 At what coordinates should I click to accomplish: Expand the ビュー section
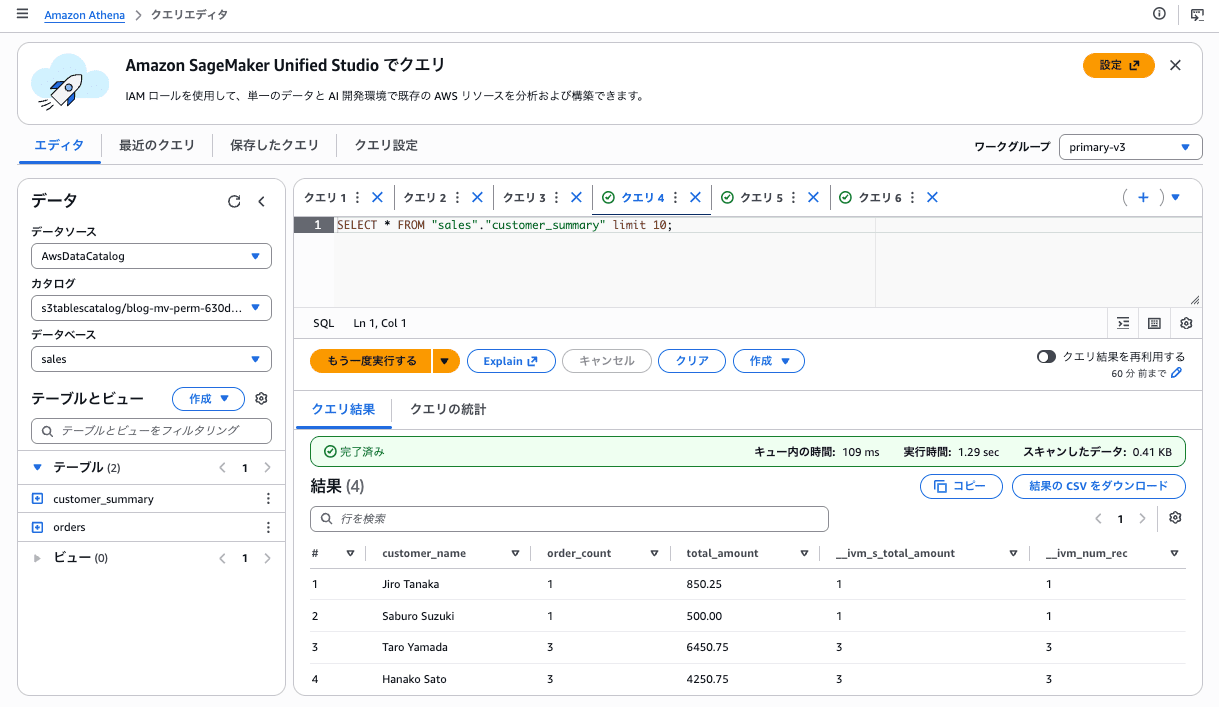click(38, 558)
